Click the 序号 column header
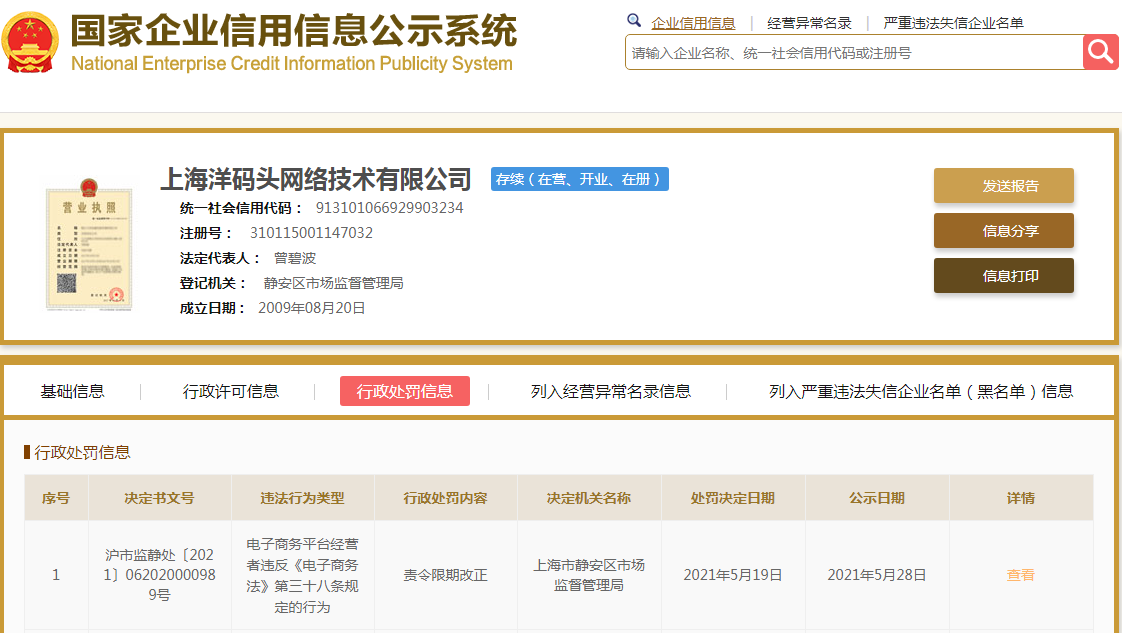 (x=56, y=498)
